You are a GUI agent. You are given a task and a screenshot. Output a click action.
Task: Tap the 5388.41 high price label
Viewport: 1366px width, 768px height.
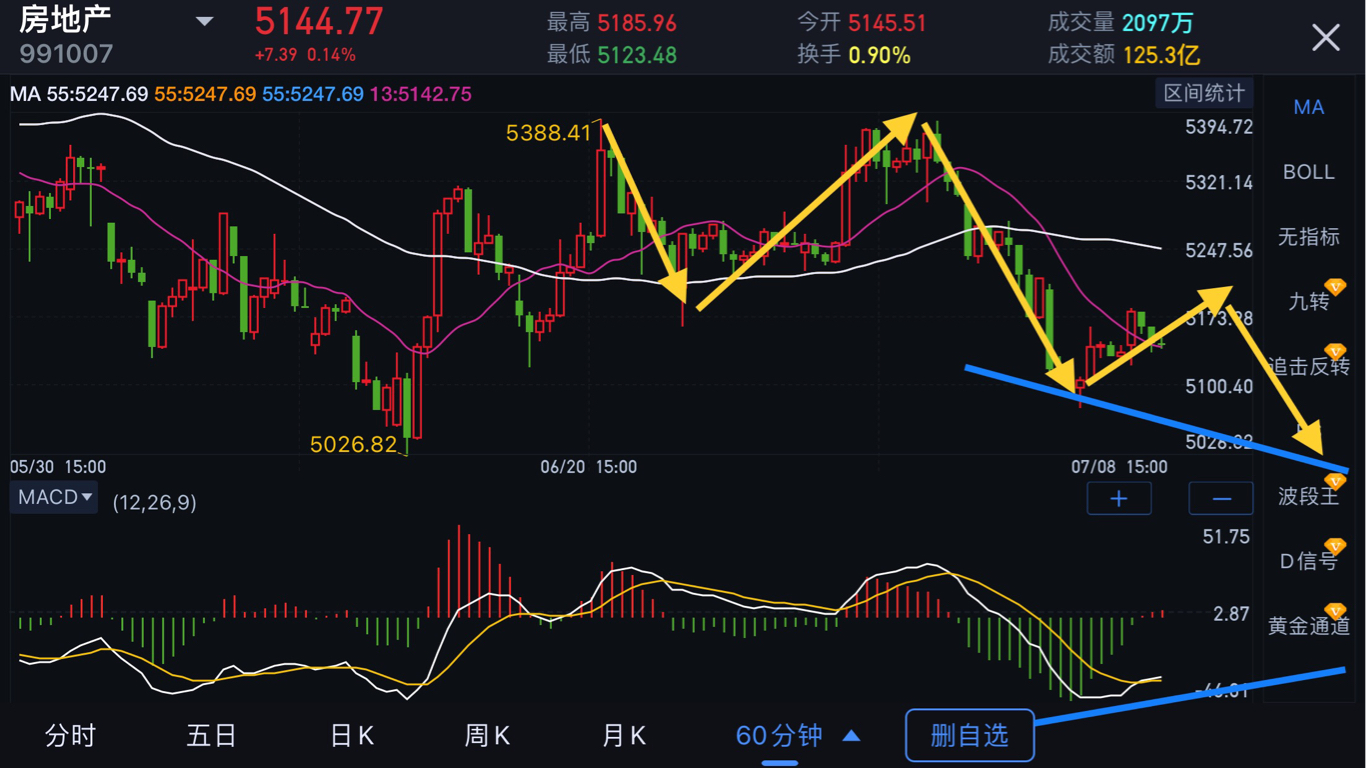(549, 132)
